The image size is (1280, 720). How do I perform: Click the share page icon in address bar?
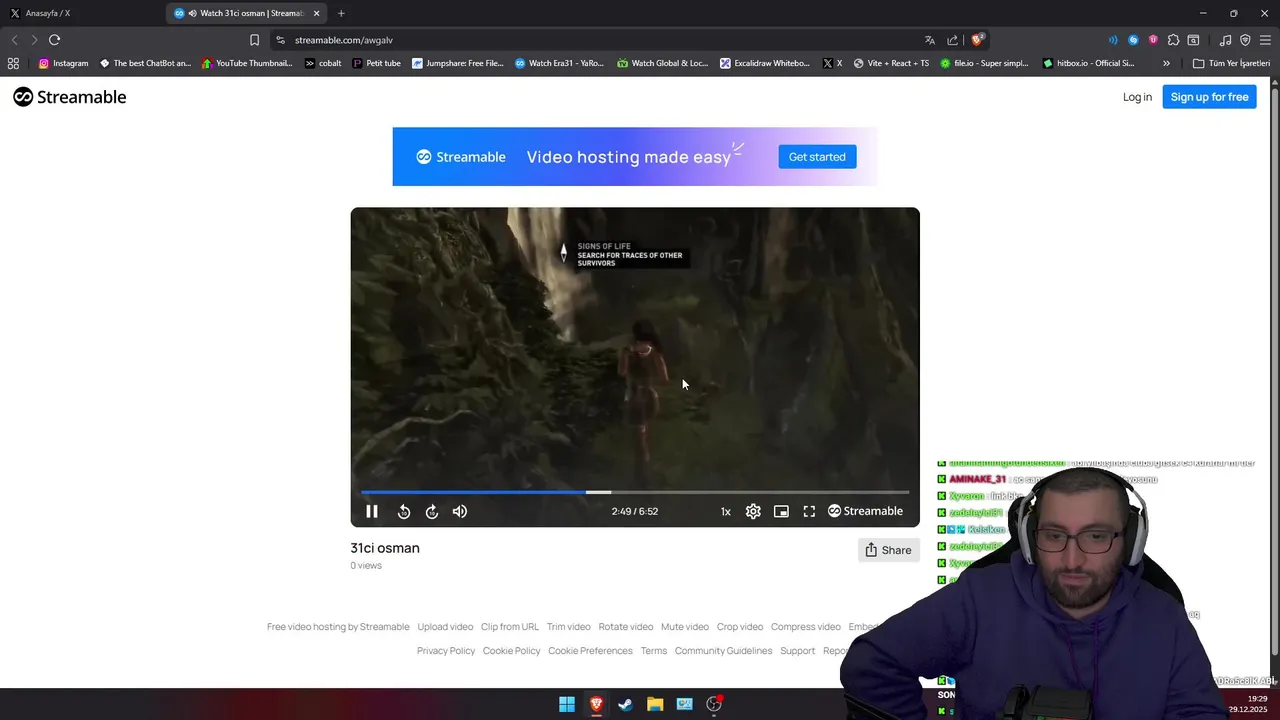(x=952, y=40)
